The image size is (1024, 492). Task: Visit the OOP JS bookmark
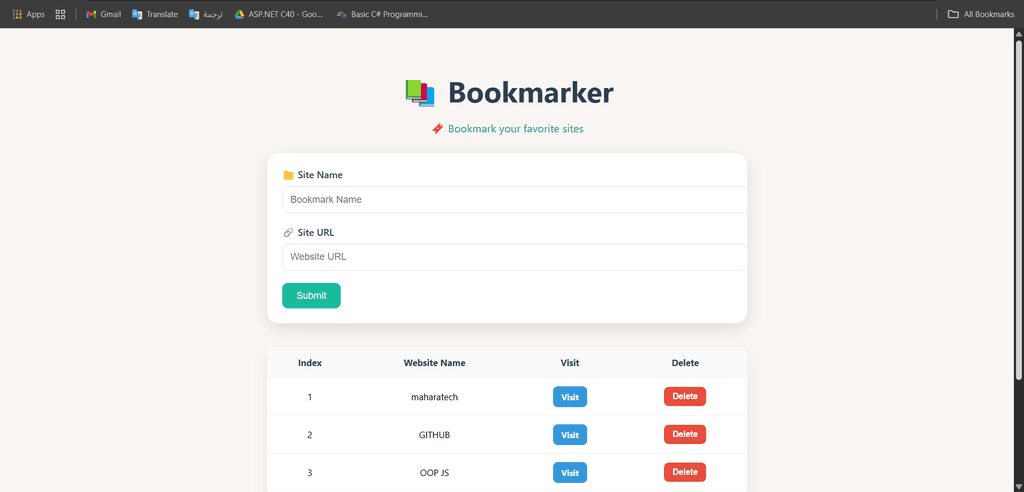tap(570, 472)
